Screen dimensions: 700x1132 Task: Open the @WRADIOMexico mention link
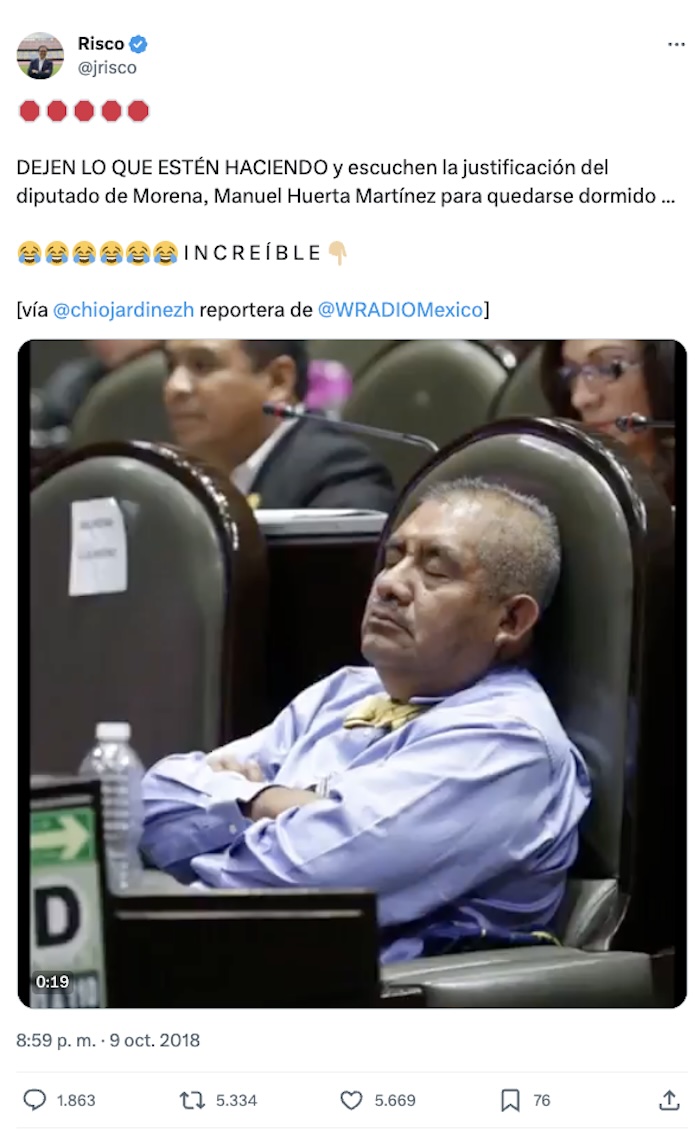pos(401,310)
